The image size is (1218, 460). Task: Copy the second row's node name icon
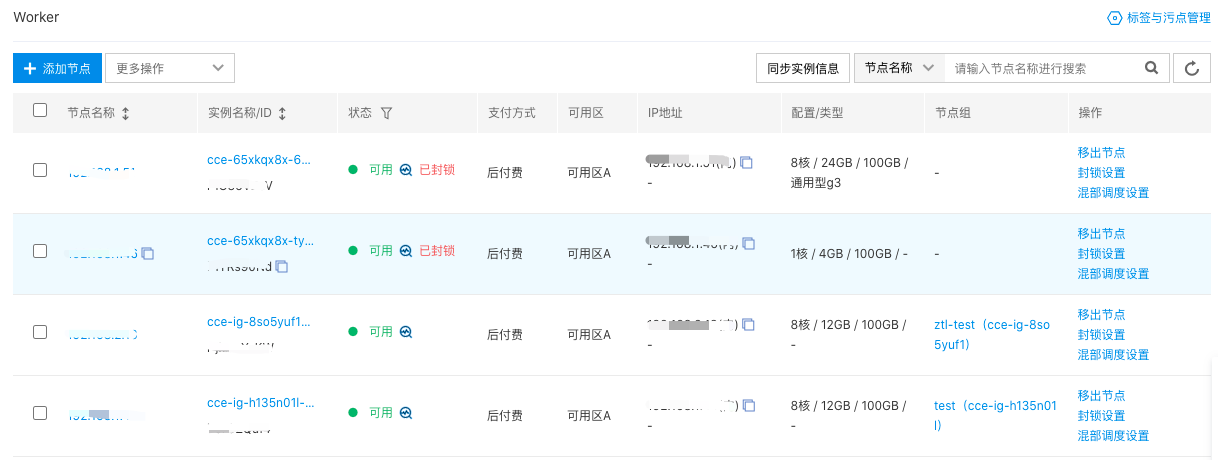(x=148, y=254)
